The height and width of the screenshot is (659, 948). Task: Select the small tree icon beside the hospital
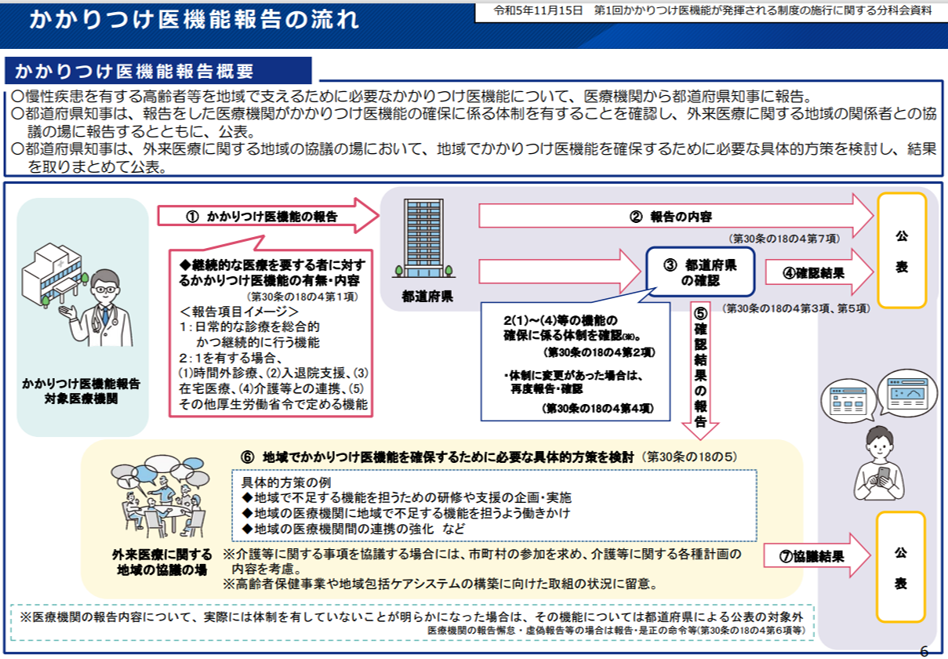(x=85, y=279)
